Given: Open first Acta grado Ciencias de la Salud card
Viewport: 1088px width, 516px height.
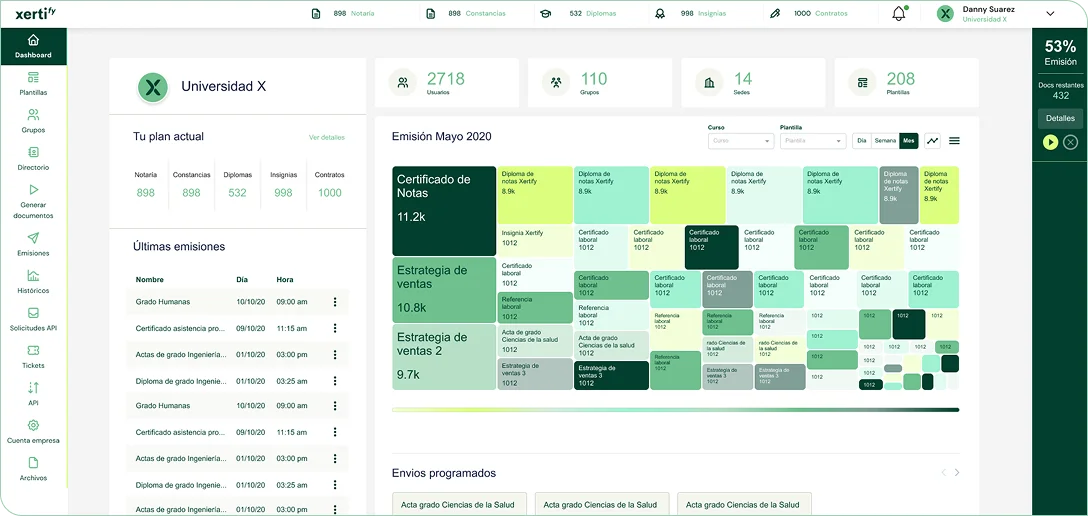Looking at the screenshot, I should point(459,504).
